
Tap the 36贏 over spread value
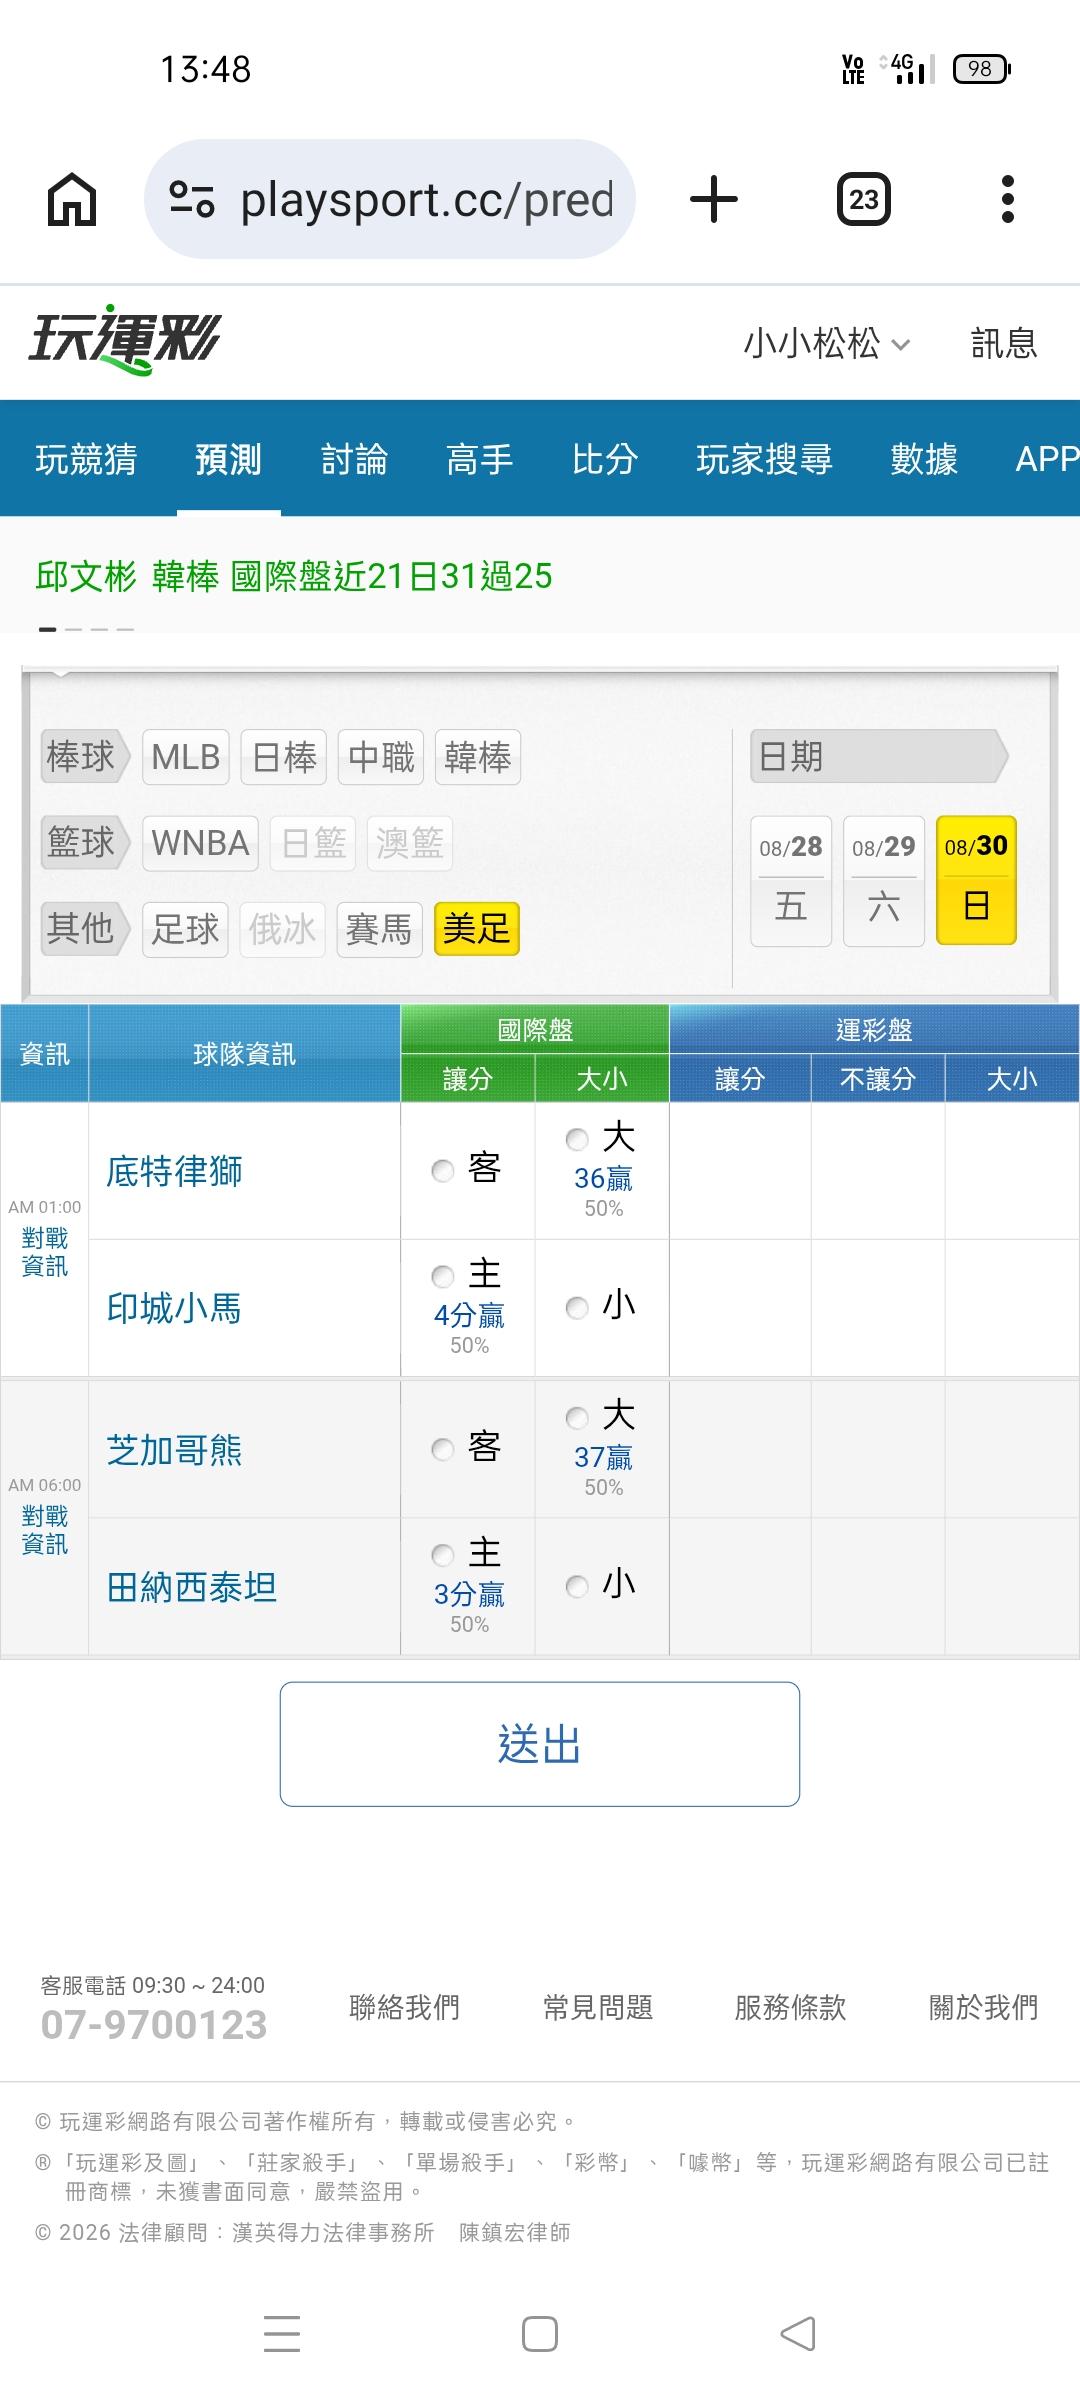[x=603, y=1179]
